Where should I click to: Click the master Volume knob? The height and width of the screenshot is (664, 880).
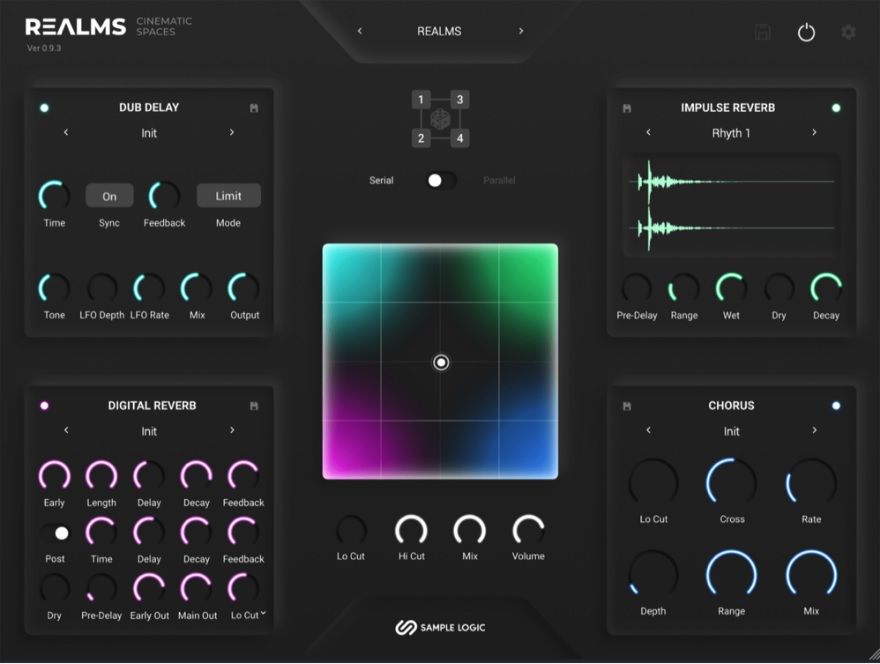point(528,530)
